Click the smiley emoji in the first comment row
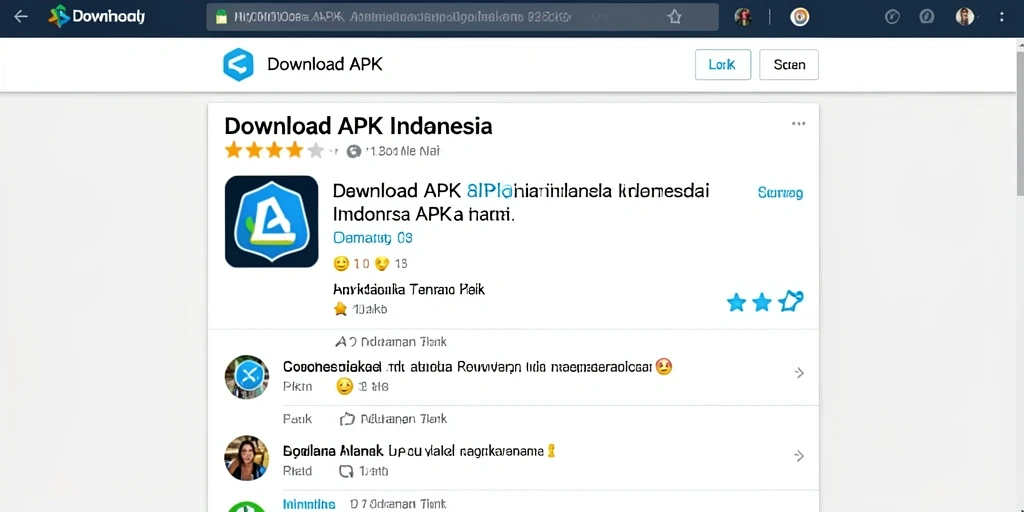 [x=344, y=387]
